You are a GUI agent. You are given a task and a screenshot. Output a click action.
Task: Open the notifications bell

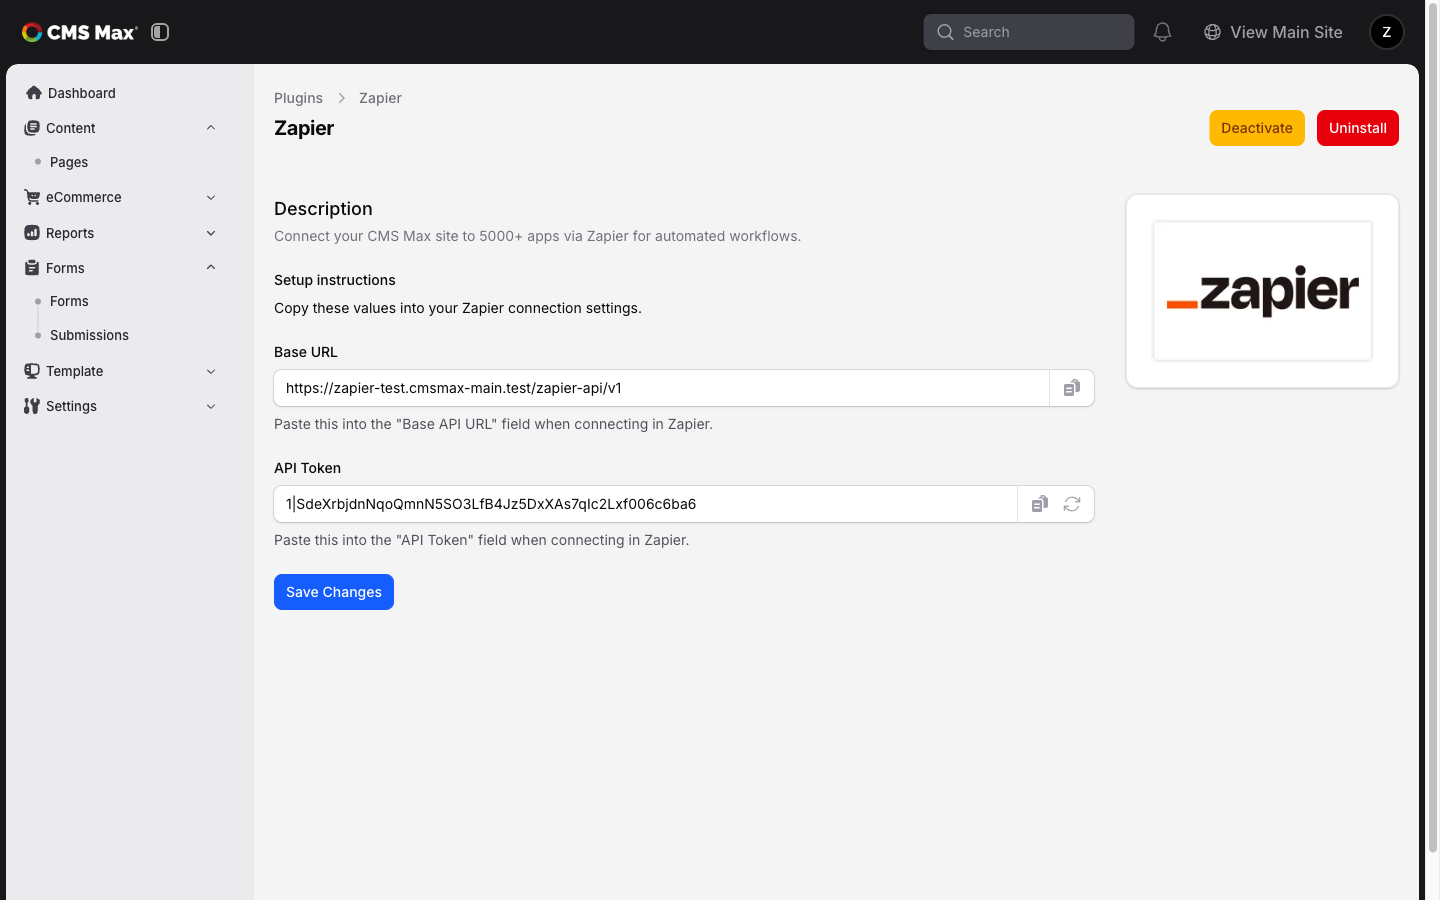tap(1162, 32)
